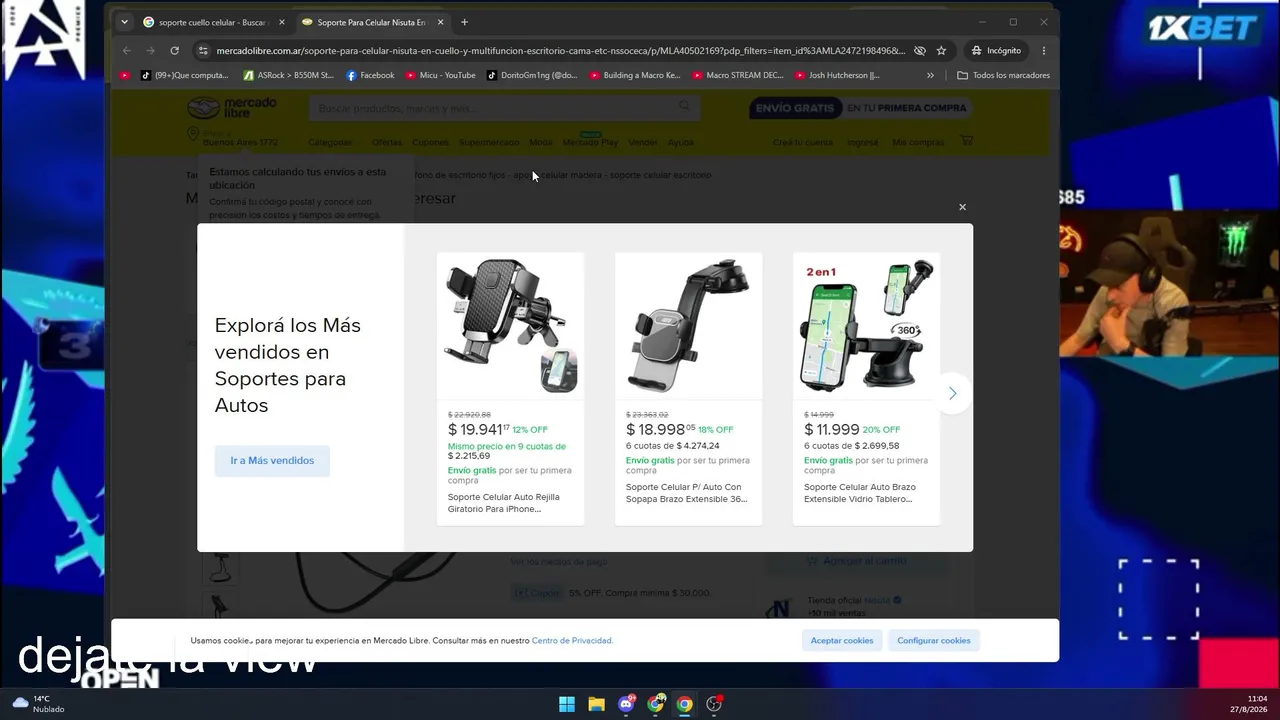This screenshot has width=1280, height=720.
Task: Open Ayuda in site navigation
Action: pos(680,142)
